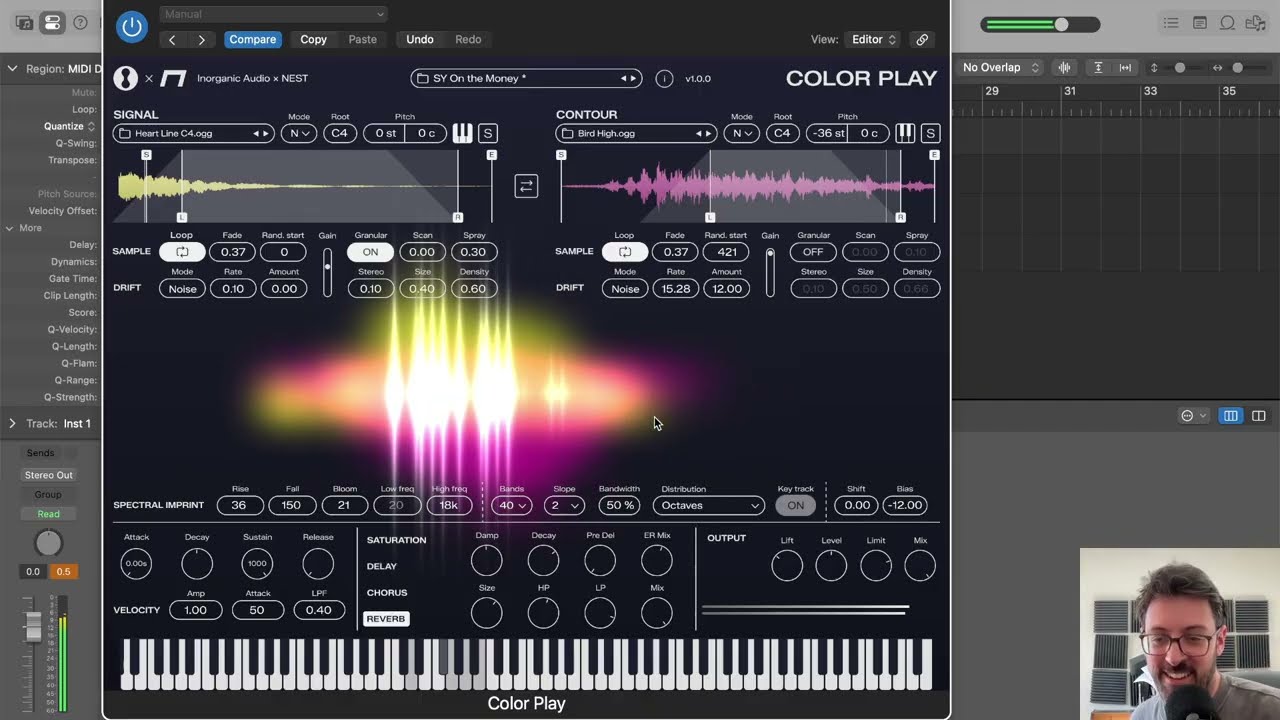The width and height of the screenshot is (1280, 720).
Task: Click the Logic pan knob in channel strip
Action: (x=48, y=543)
